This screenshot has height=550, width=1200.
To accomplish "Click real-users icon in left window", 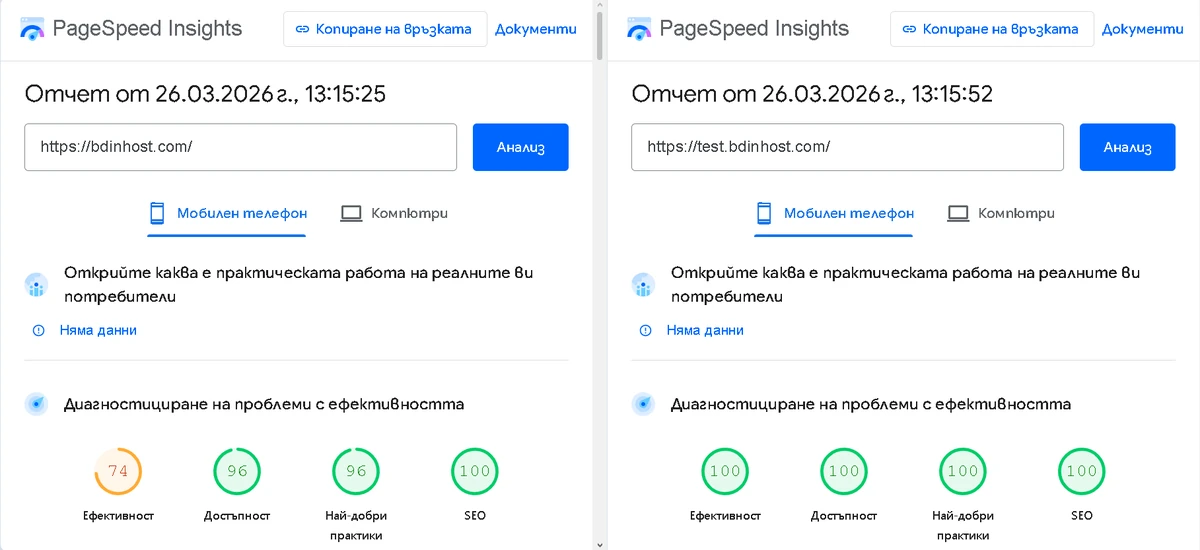I will pyautogui.click(x=37, y=286).
